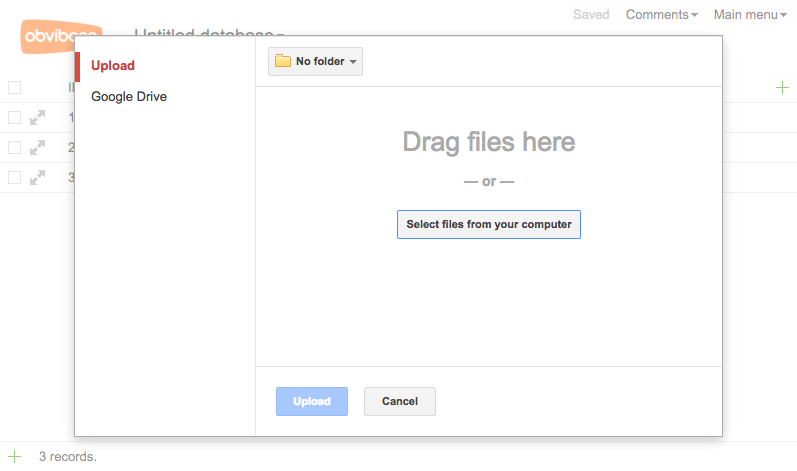
Task: Open the No folder dropdown
Action: coord(315,61)
